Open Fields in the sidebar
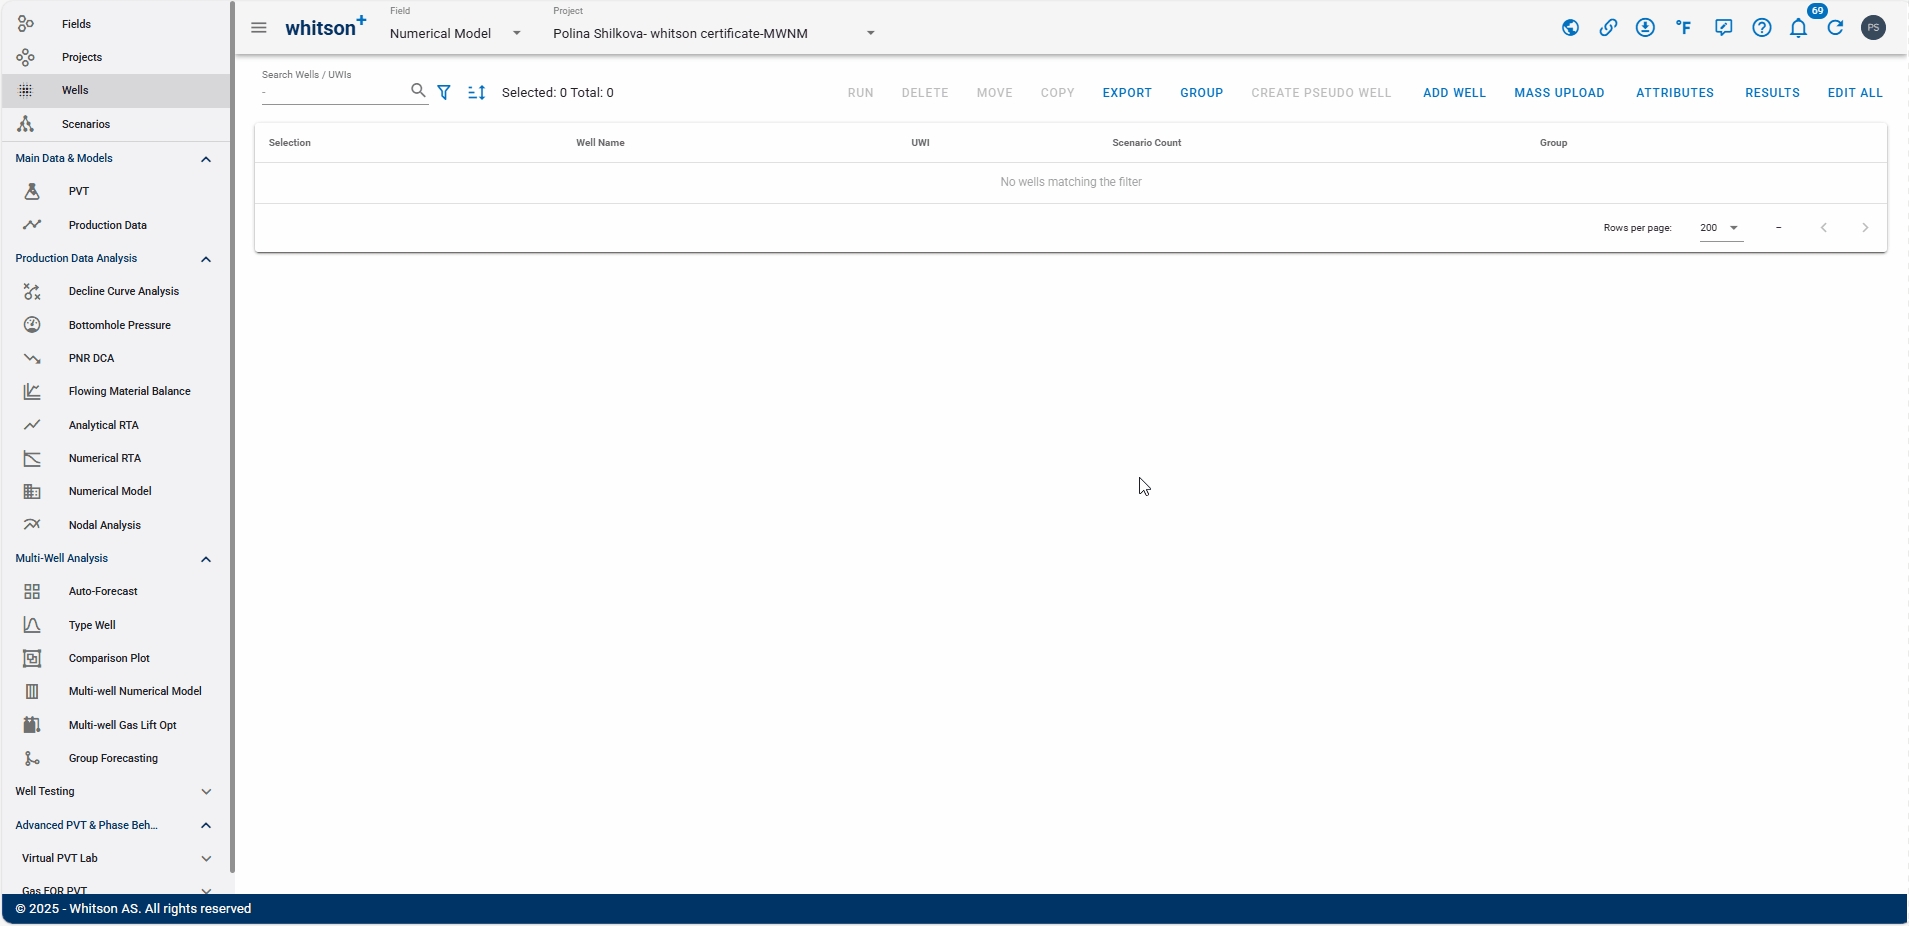 [115, 24]
